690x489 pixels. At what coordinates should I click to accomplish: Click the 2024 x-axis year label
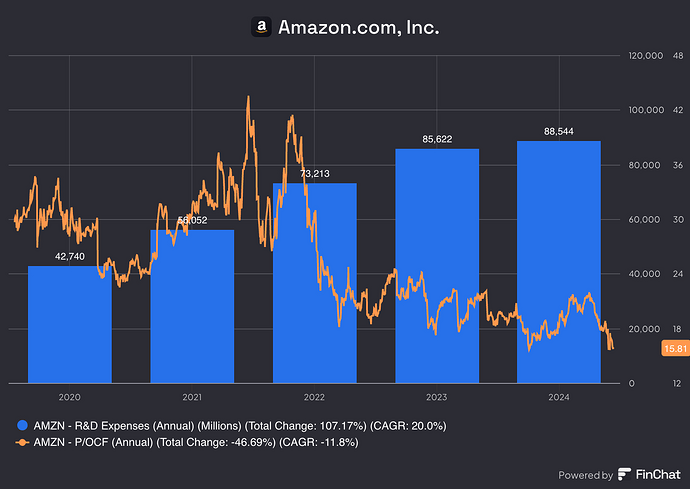559,397
